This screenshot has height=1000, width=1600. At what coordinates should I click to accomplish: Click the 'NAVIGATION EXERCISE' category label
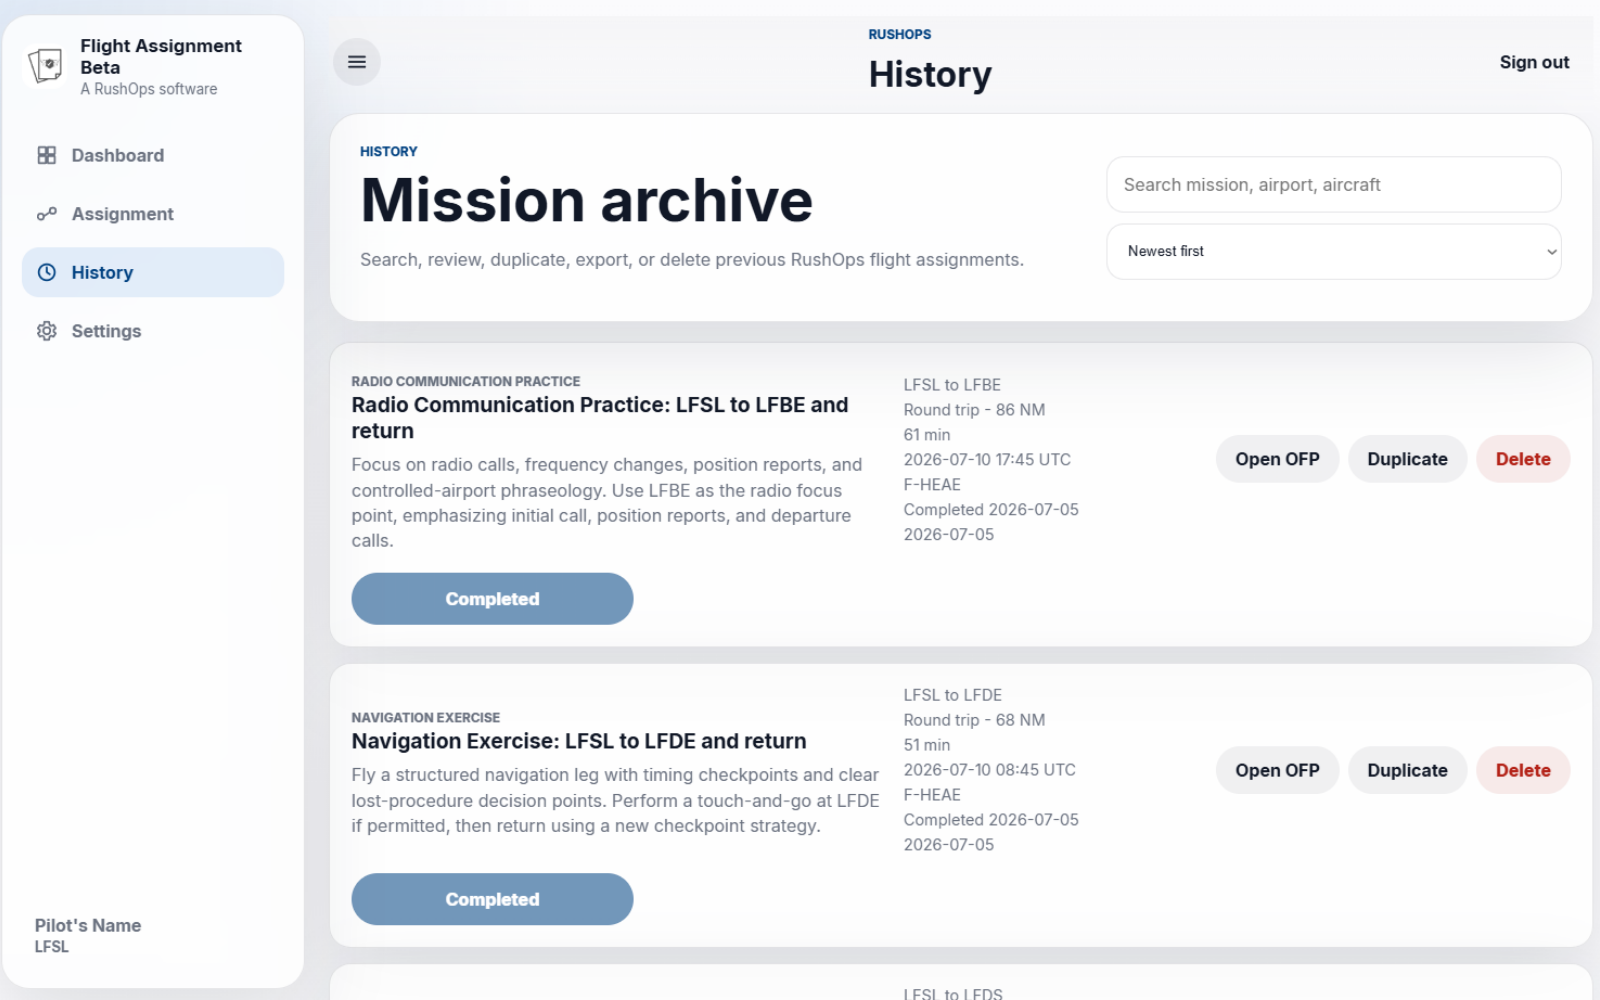[x=425, y=717]
